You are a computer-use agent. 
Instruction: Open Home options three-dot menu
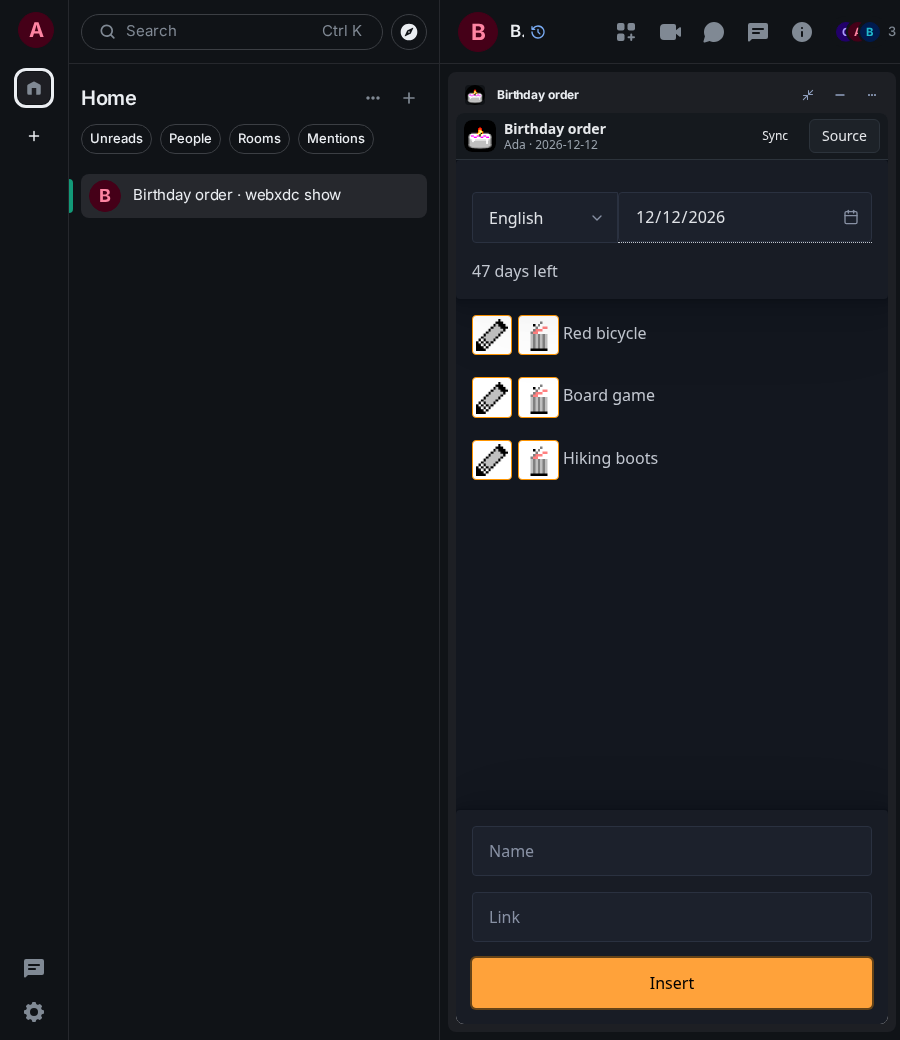point(373,98)
